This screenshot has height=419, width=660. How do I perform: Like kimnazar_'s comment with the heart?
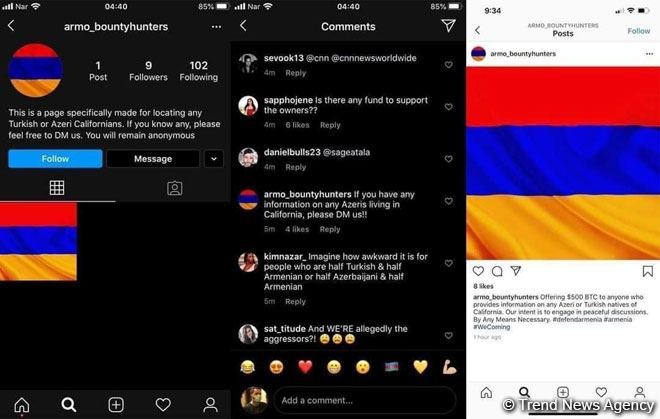coord(449,263)
